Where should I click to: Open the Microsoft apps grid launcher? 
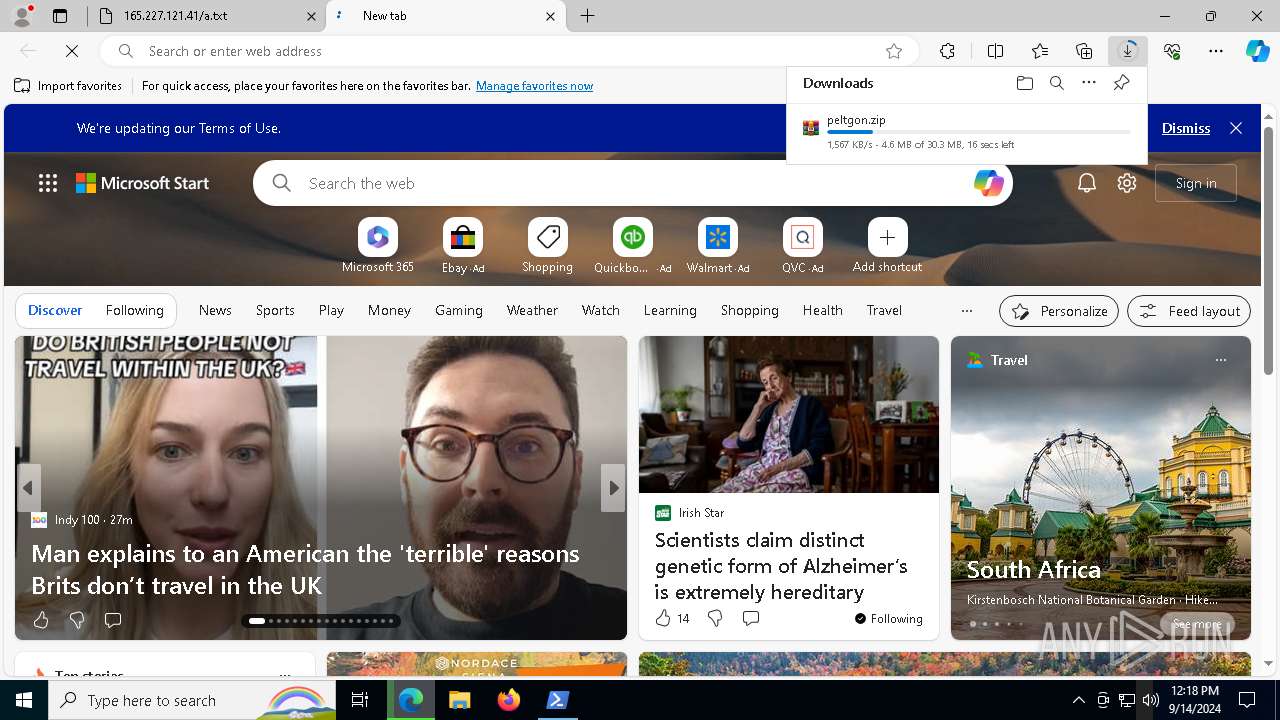[48, 183]
